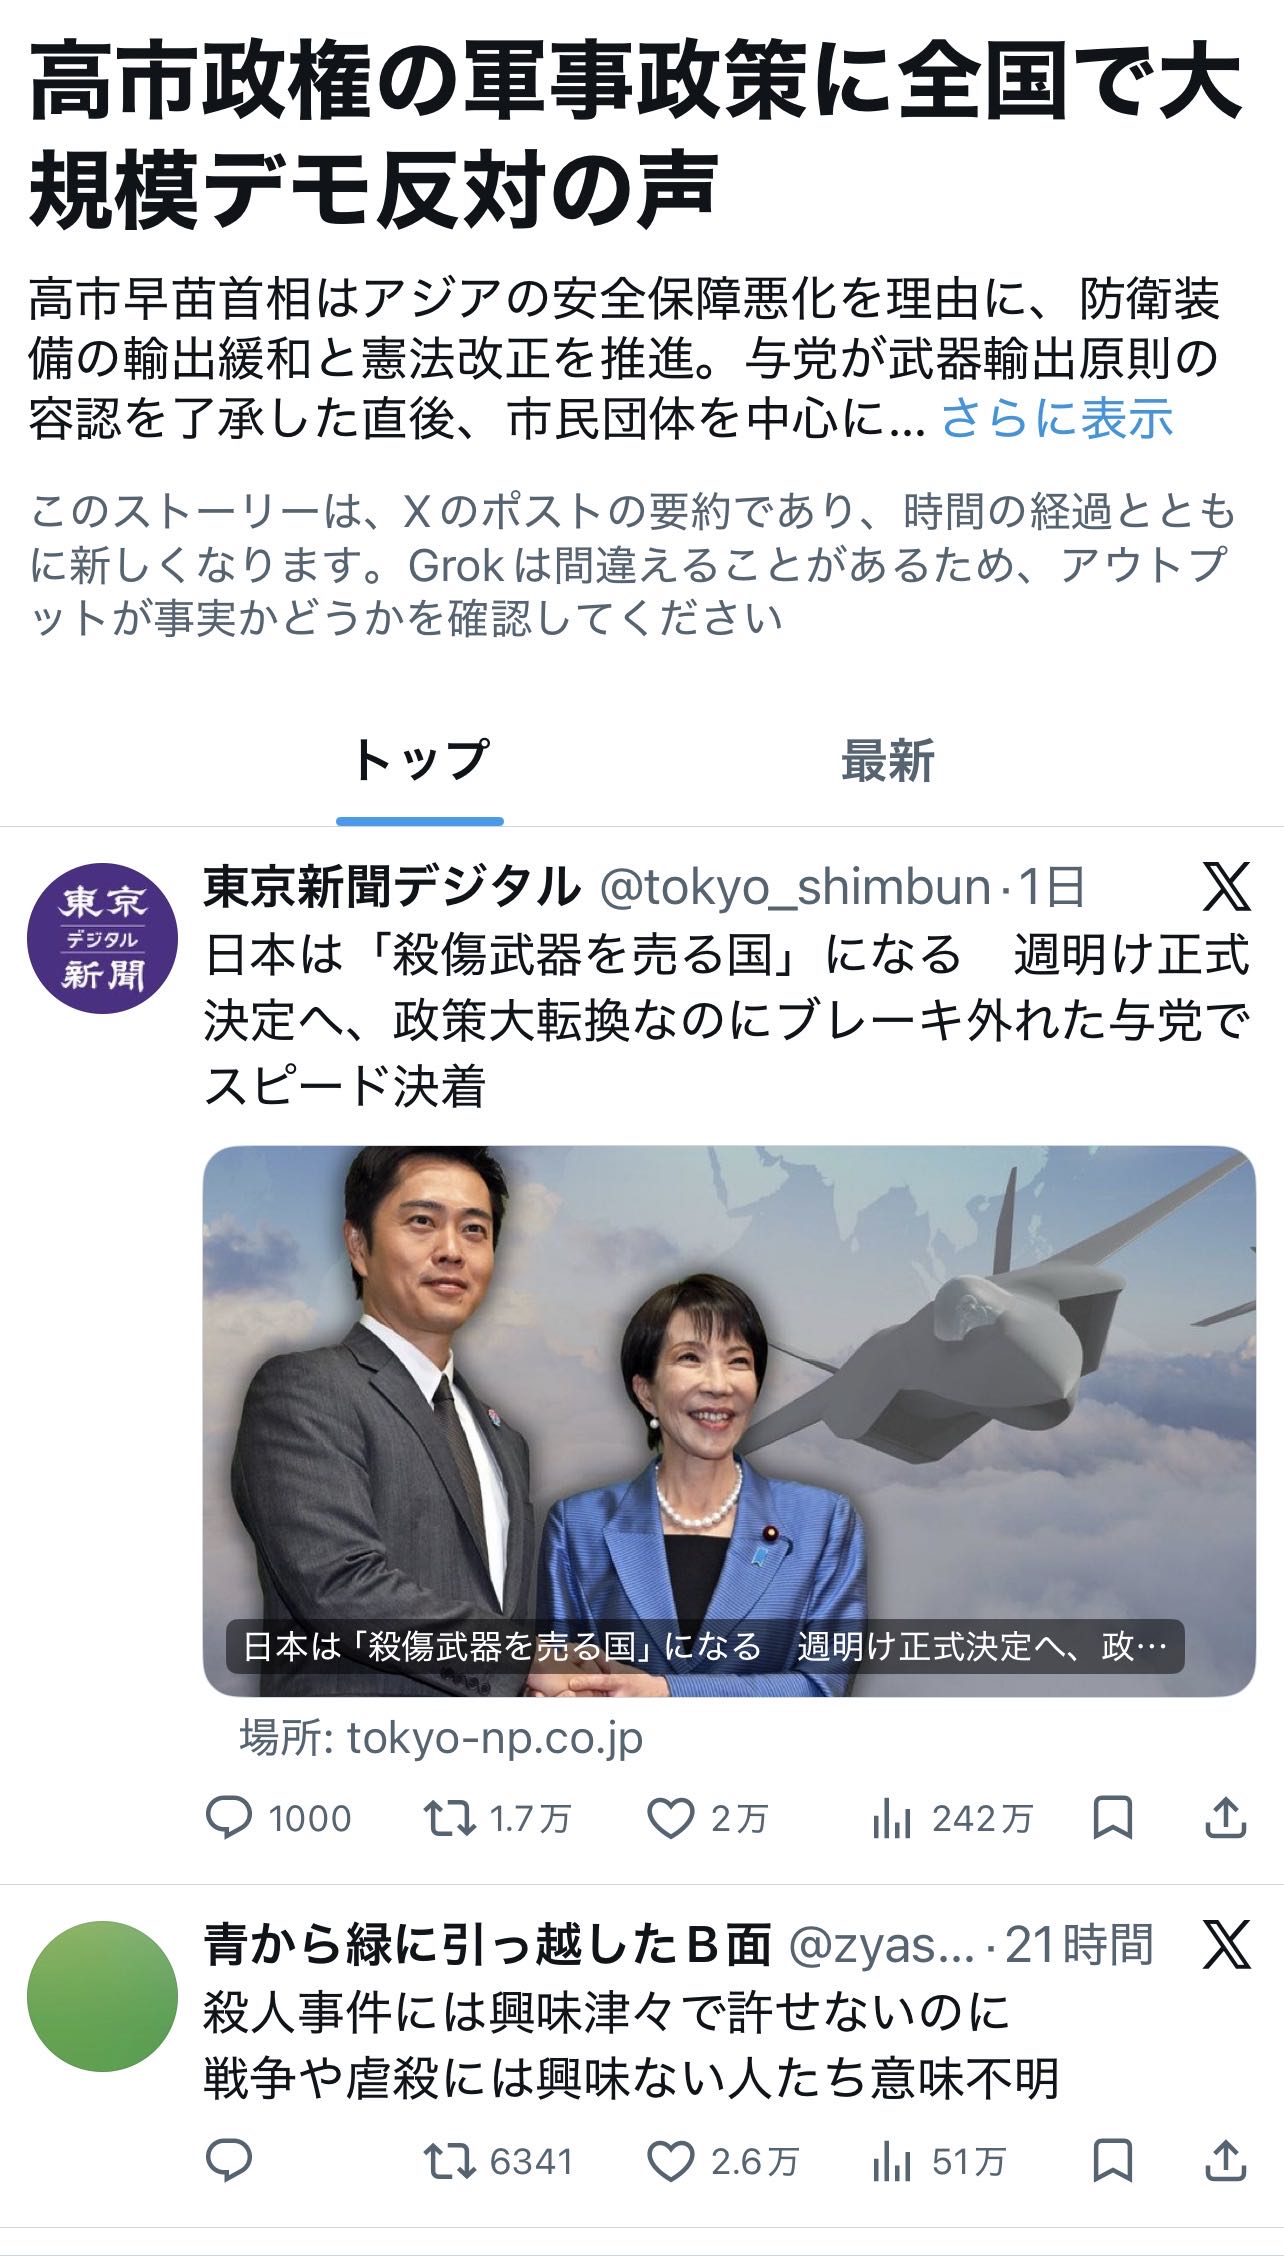Reply to the B面 user's post

228,2162
